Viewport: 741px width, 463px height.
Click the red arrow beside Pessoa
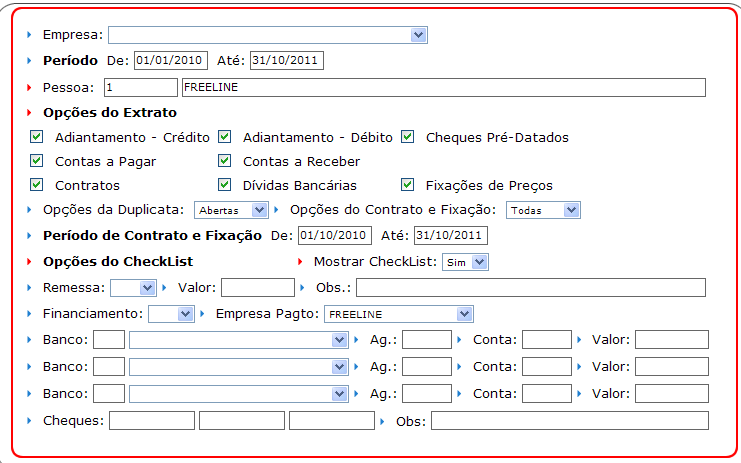point(30,88)
